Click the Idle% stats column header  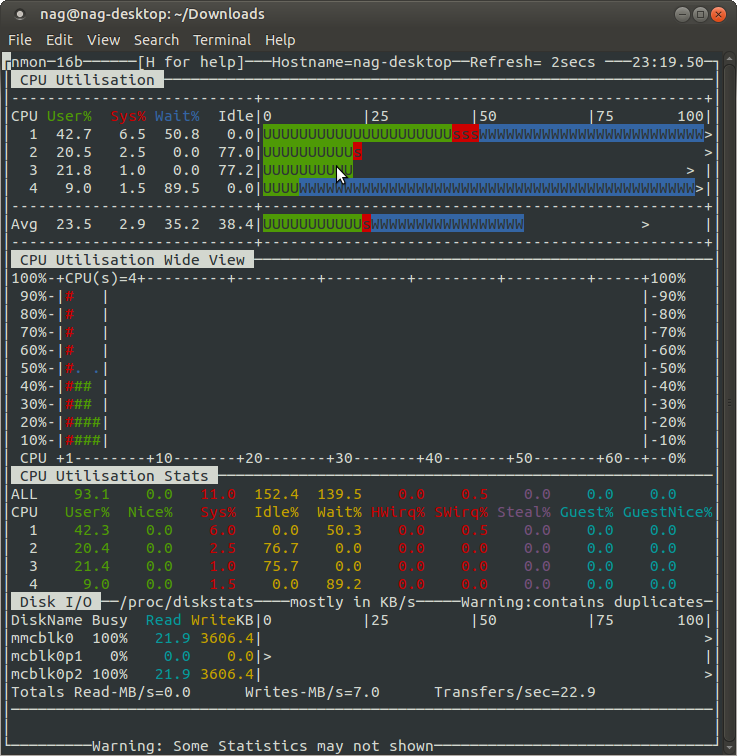tap(277, 513)
